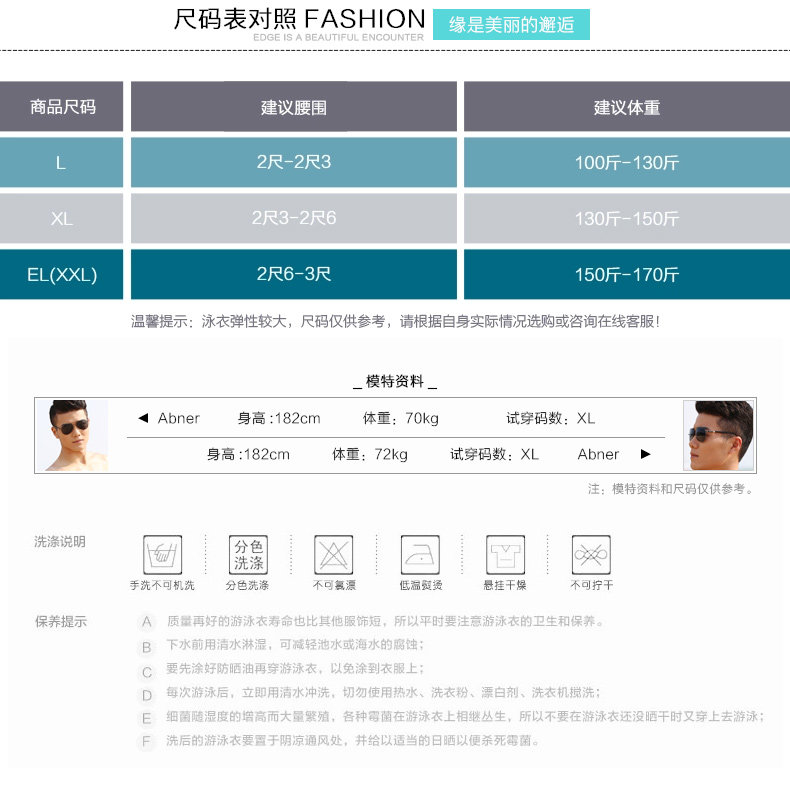
Task: Open the left model photo thumbnail
Action: point(72,435)
